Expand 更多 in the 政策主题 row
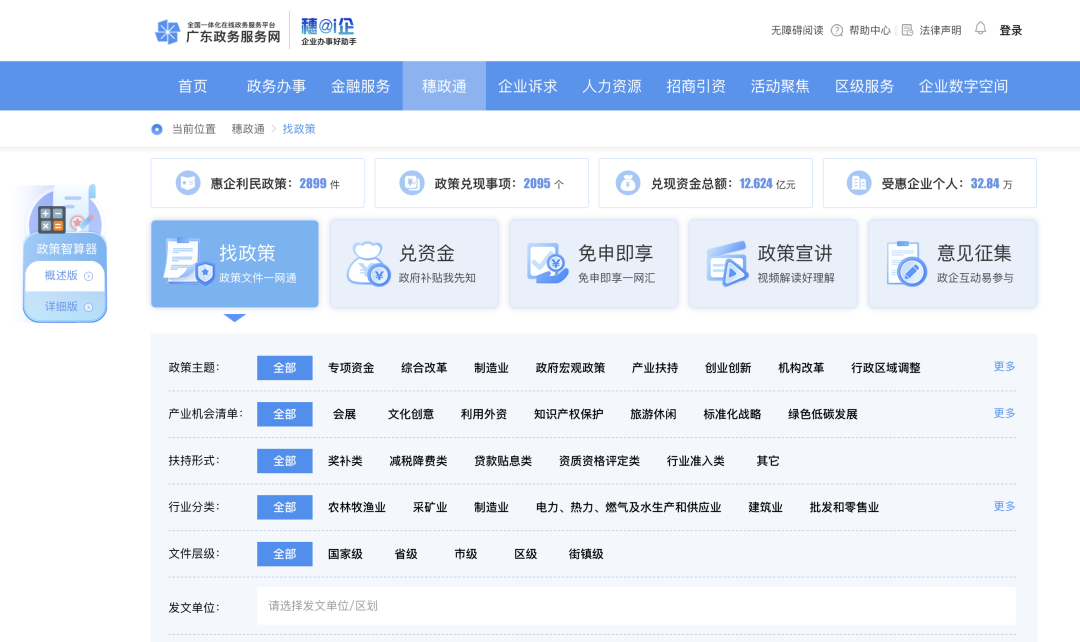This screenshot has height=642, width=1080. (1004, 367)
